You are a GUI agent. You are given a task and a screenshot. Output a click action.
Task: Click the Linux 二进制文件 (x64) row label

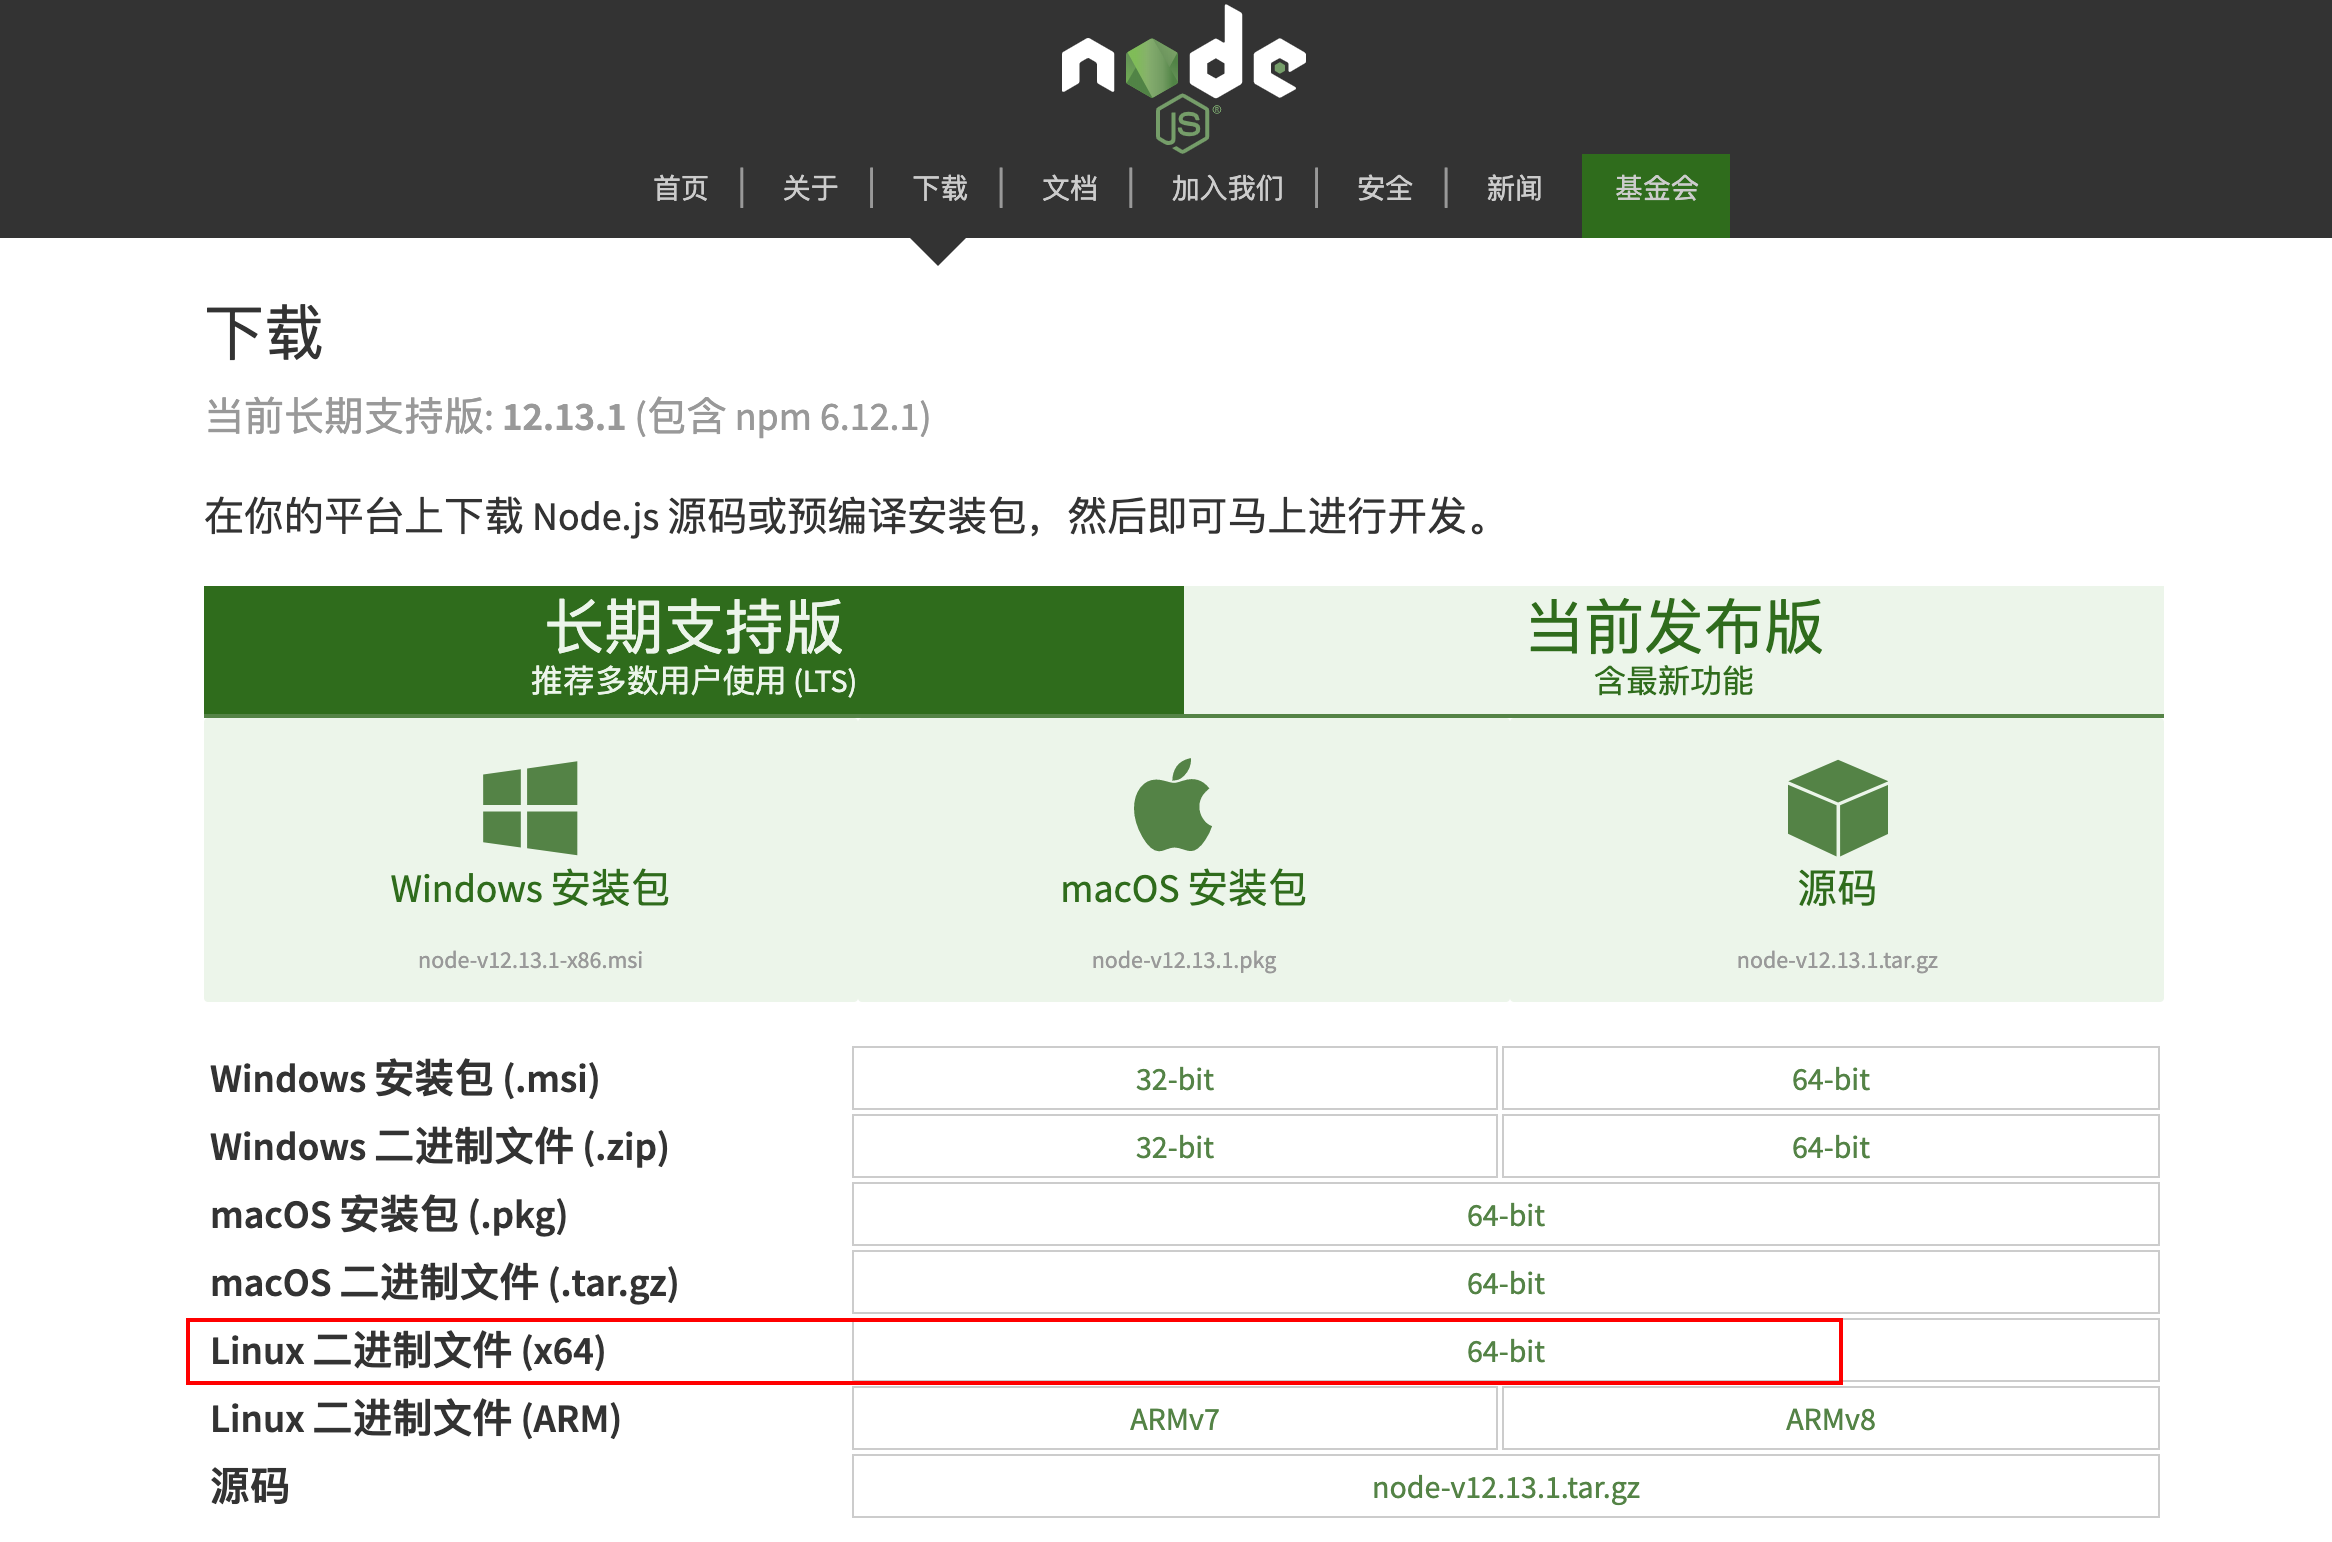pos(408,1351)
